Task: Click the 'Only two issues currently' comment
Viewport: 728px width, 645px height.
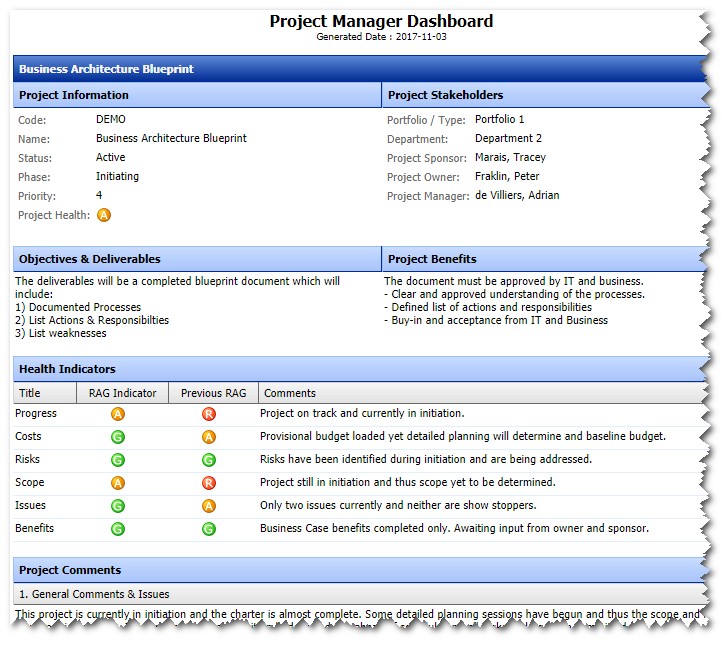Action: (398, 505)
